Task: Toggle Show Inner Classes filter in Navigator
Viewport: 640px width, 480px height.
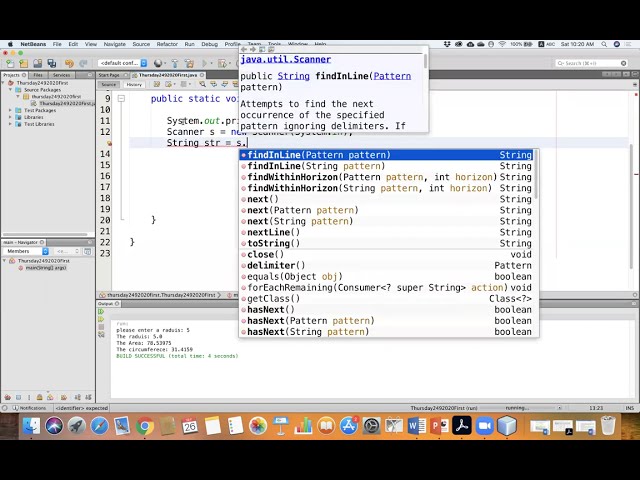Action: (50, 397)
